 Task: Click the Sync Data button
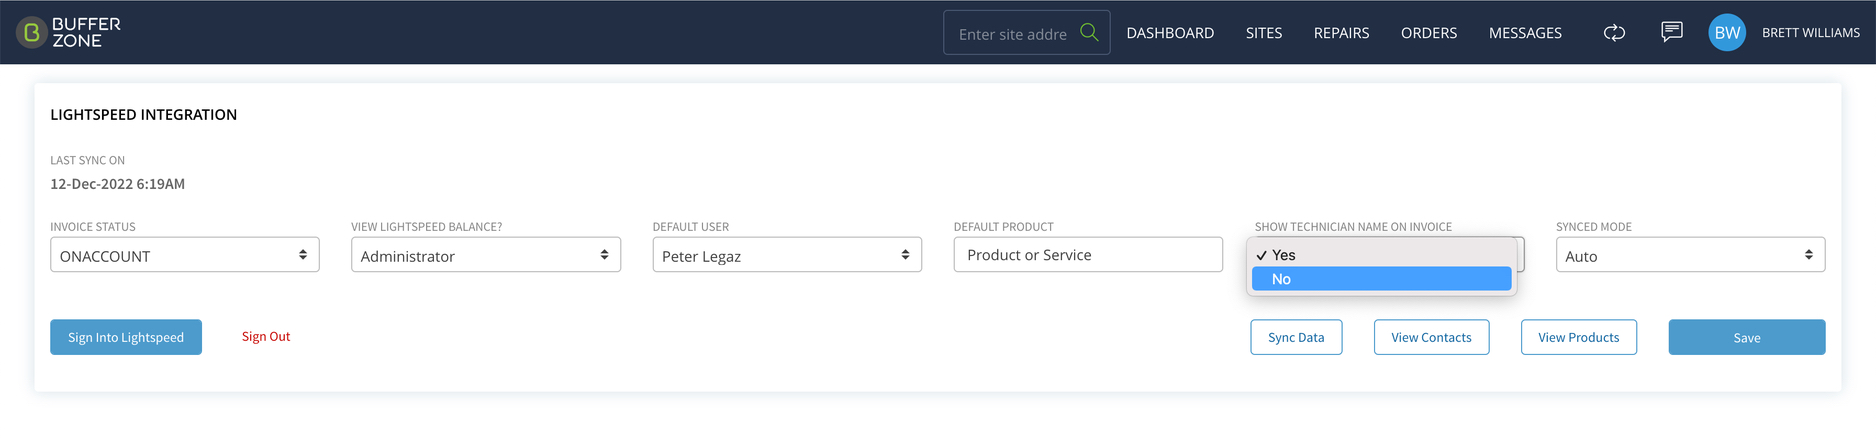(1296, 337)
